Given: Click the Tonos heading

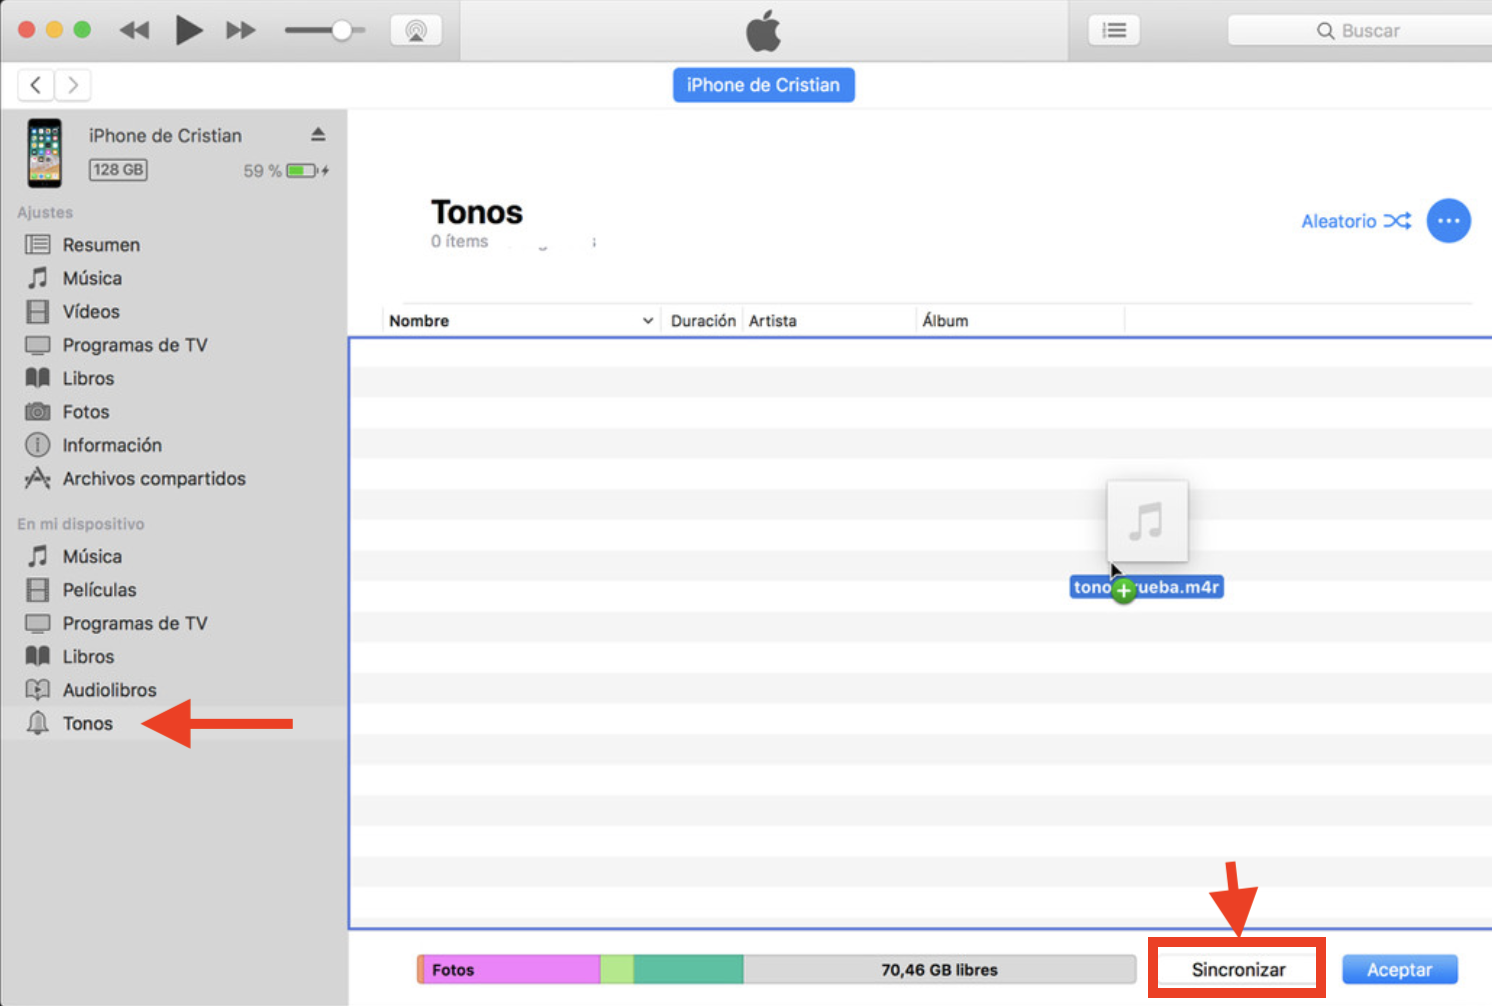Looking at the screenshot, I should point(477,212).
